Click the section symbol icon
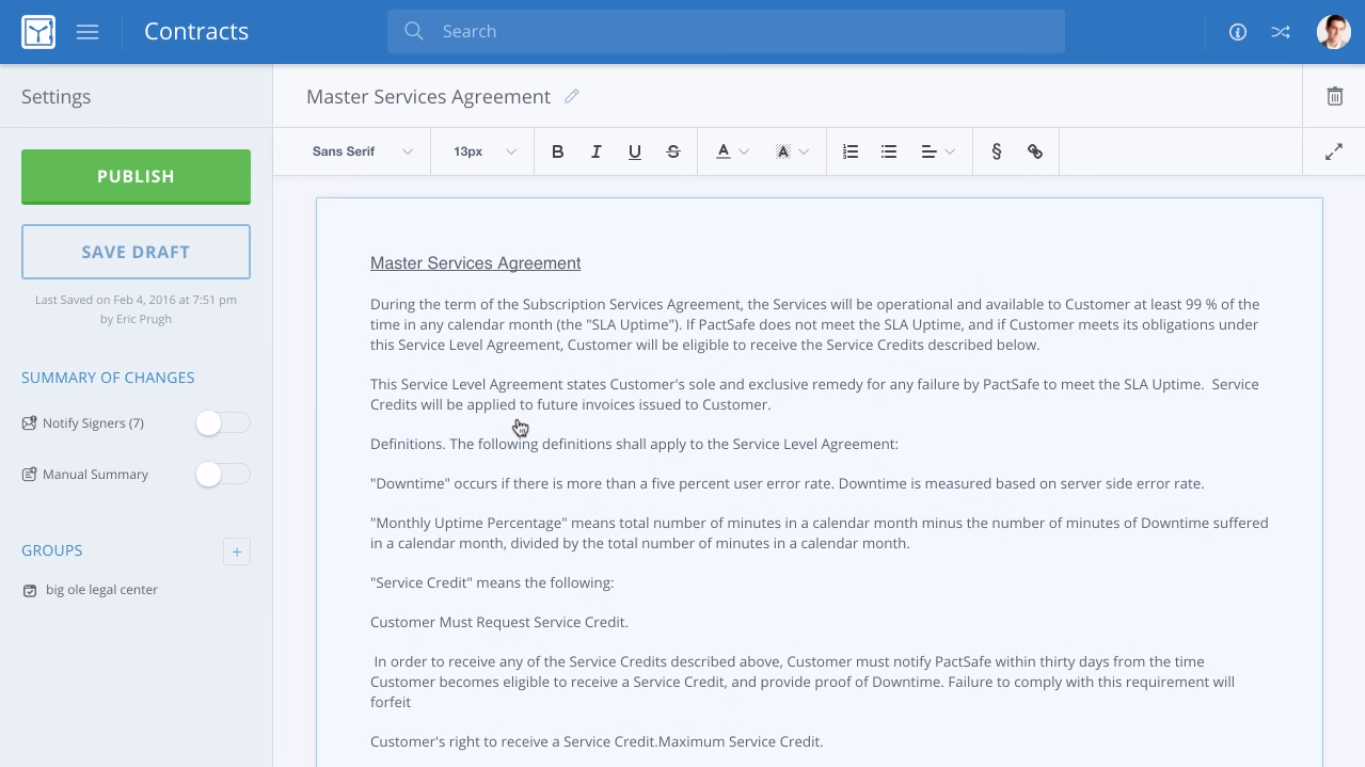 (x=996, y=152)
